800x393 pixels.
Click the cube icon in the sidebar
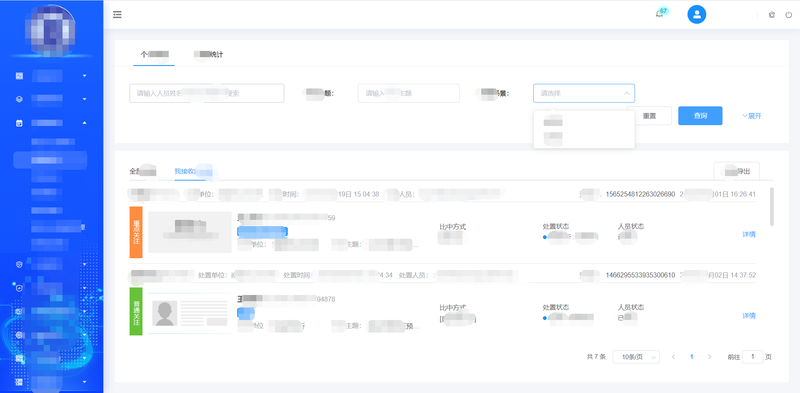(19, 99)
